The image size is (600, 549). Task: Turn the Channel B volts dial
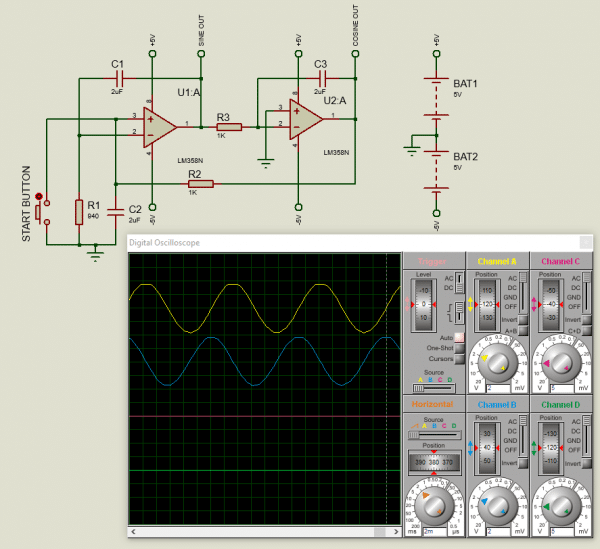(x=497, y=506)
